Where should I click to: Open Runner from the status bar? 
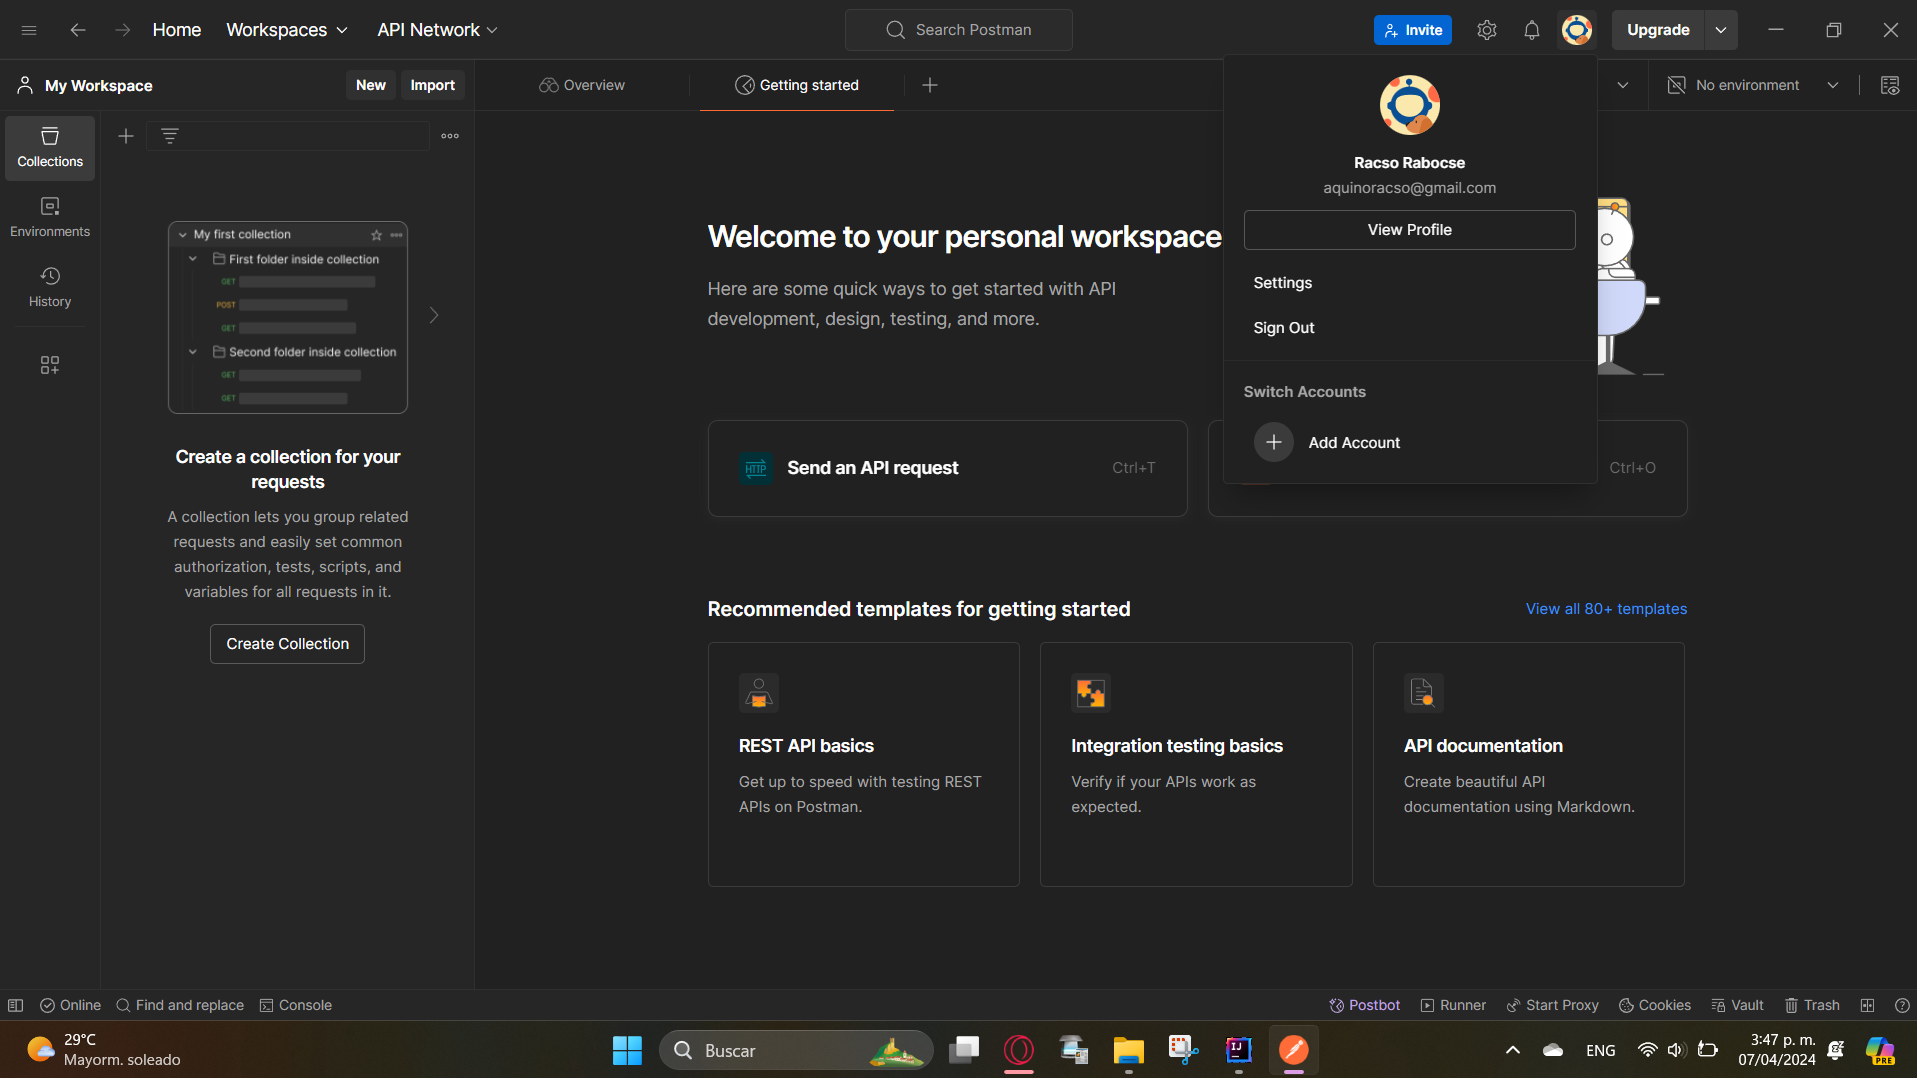tap(1453, 1005)
